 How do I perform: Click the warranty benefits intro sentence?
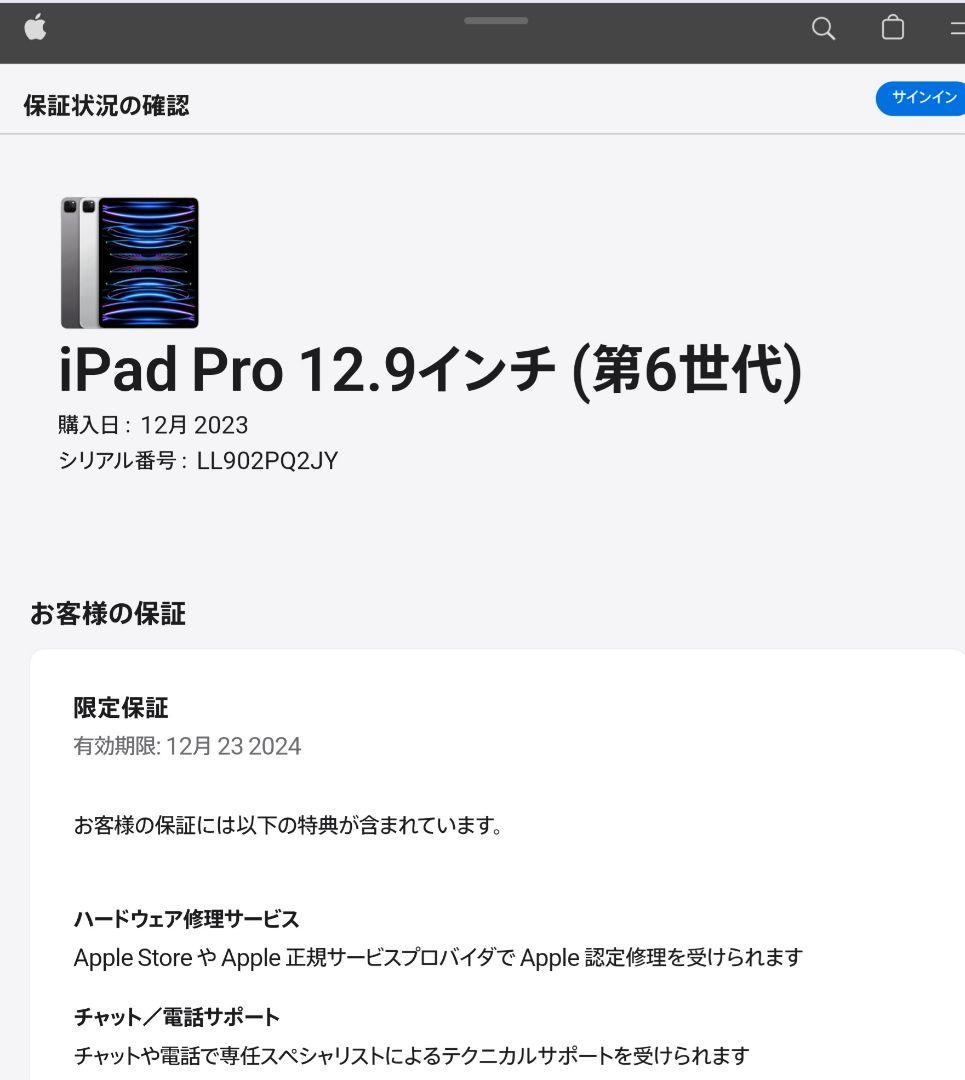(x=289, y=824)
